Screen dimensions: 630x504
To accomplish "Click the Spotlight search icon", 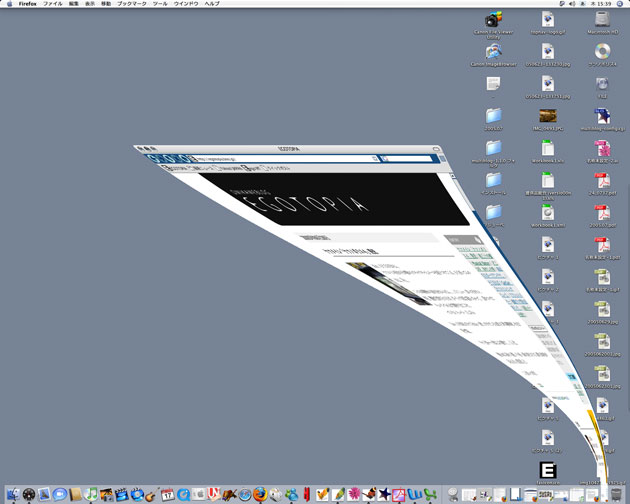I will click(x=621, y=4).
